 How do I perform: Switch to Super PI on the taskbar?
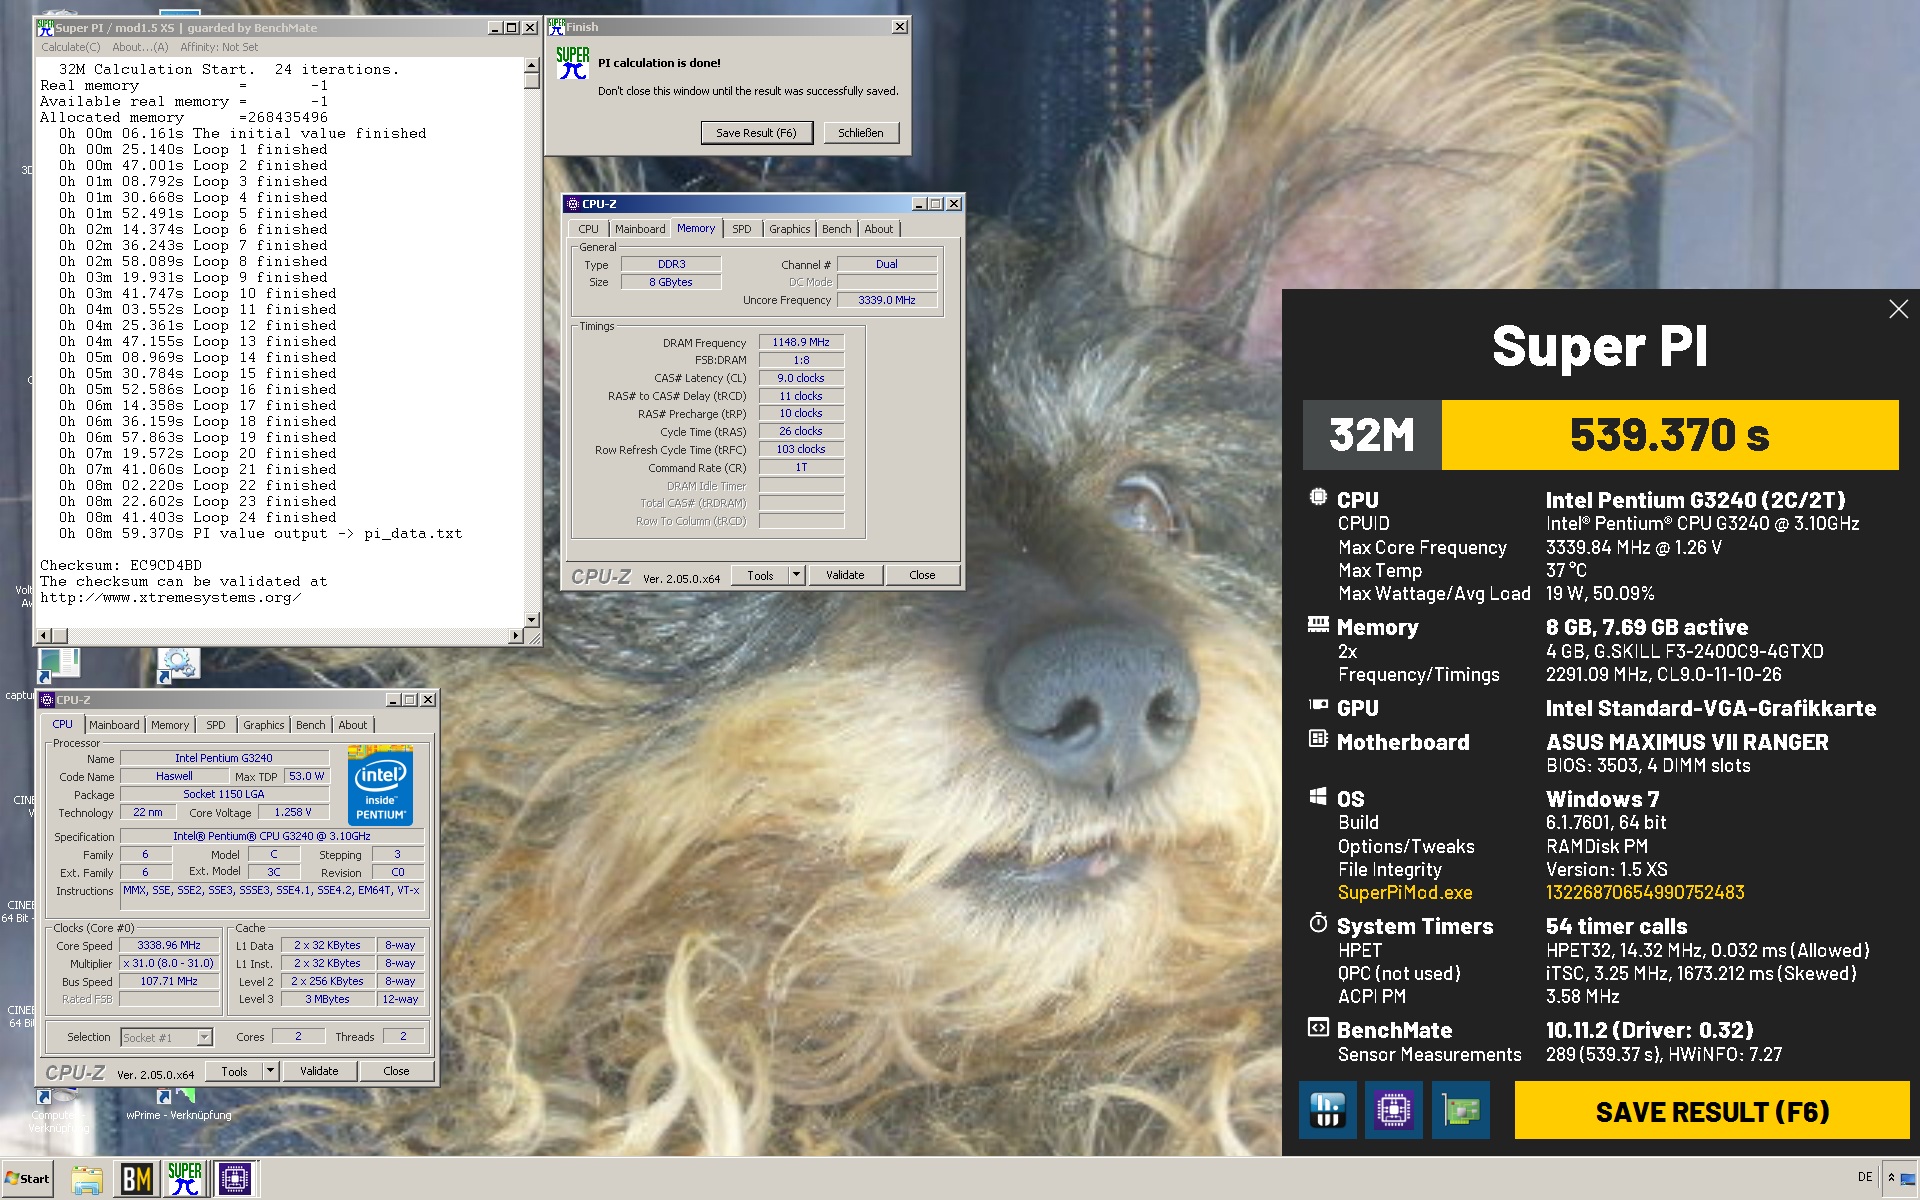185,1179
